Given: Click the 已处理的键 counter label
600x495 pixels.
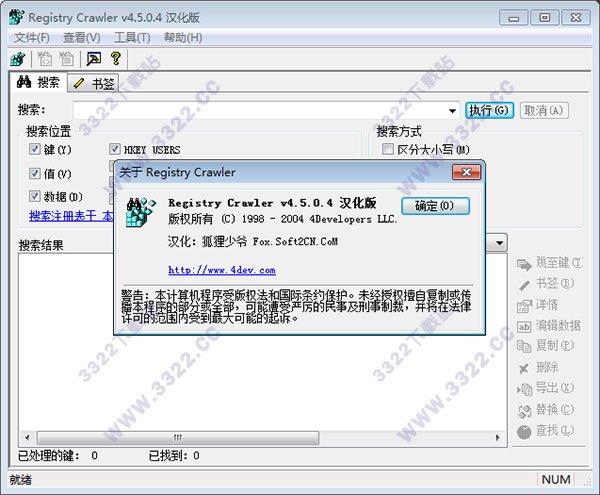Looking at the screenshot, I should pos(49,456).
